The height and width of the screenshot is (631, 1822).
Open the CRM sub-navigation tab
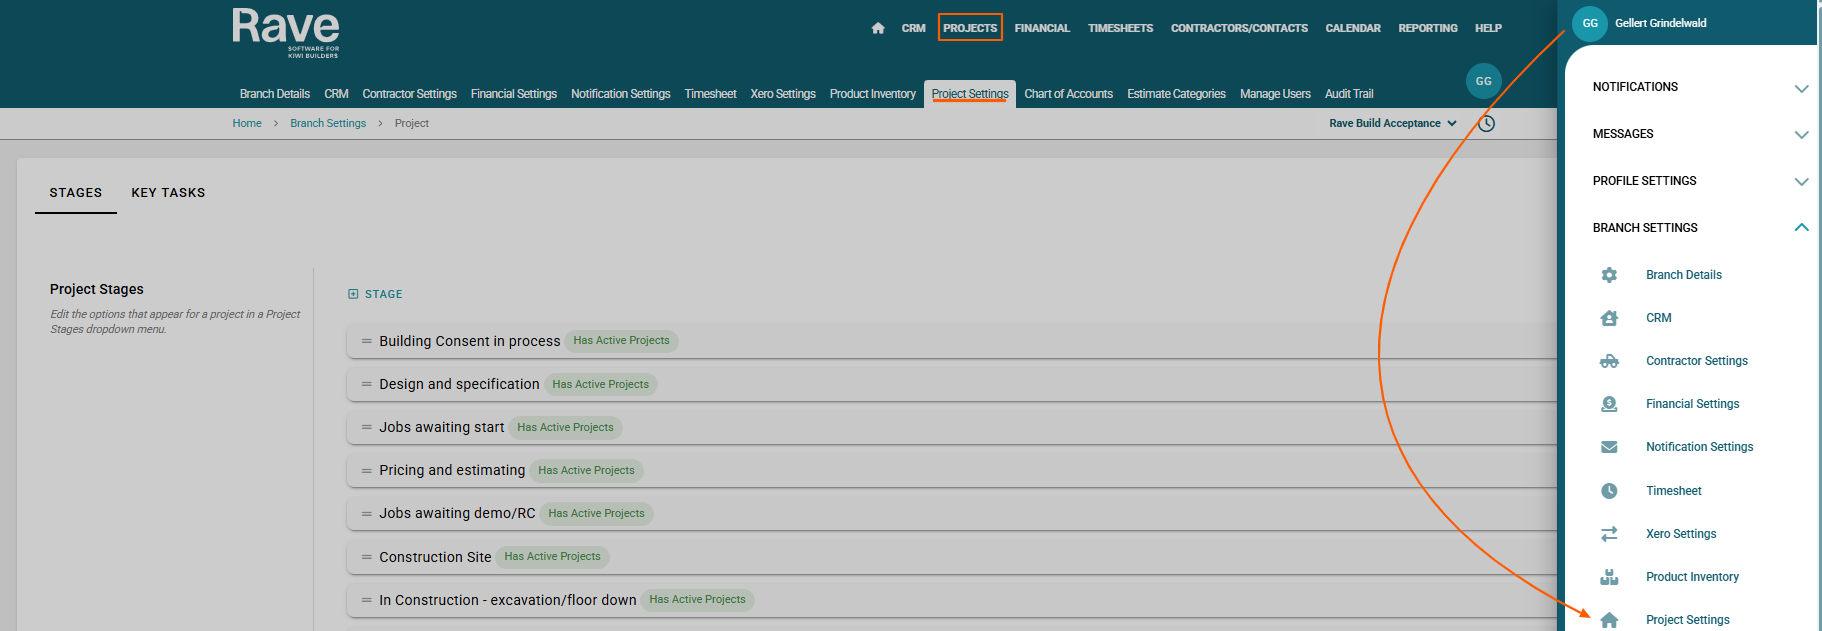[336, 94]
